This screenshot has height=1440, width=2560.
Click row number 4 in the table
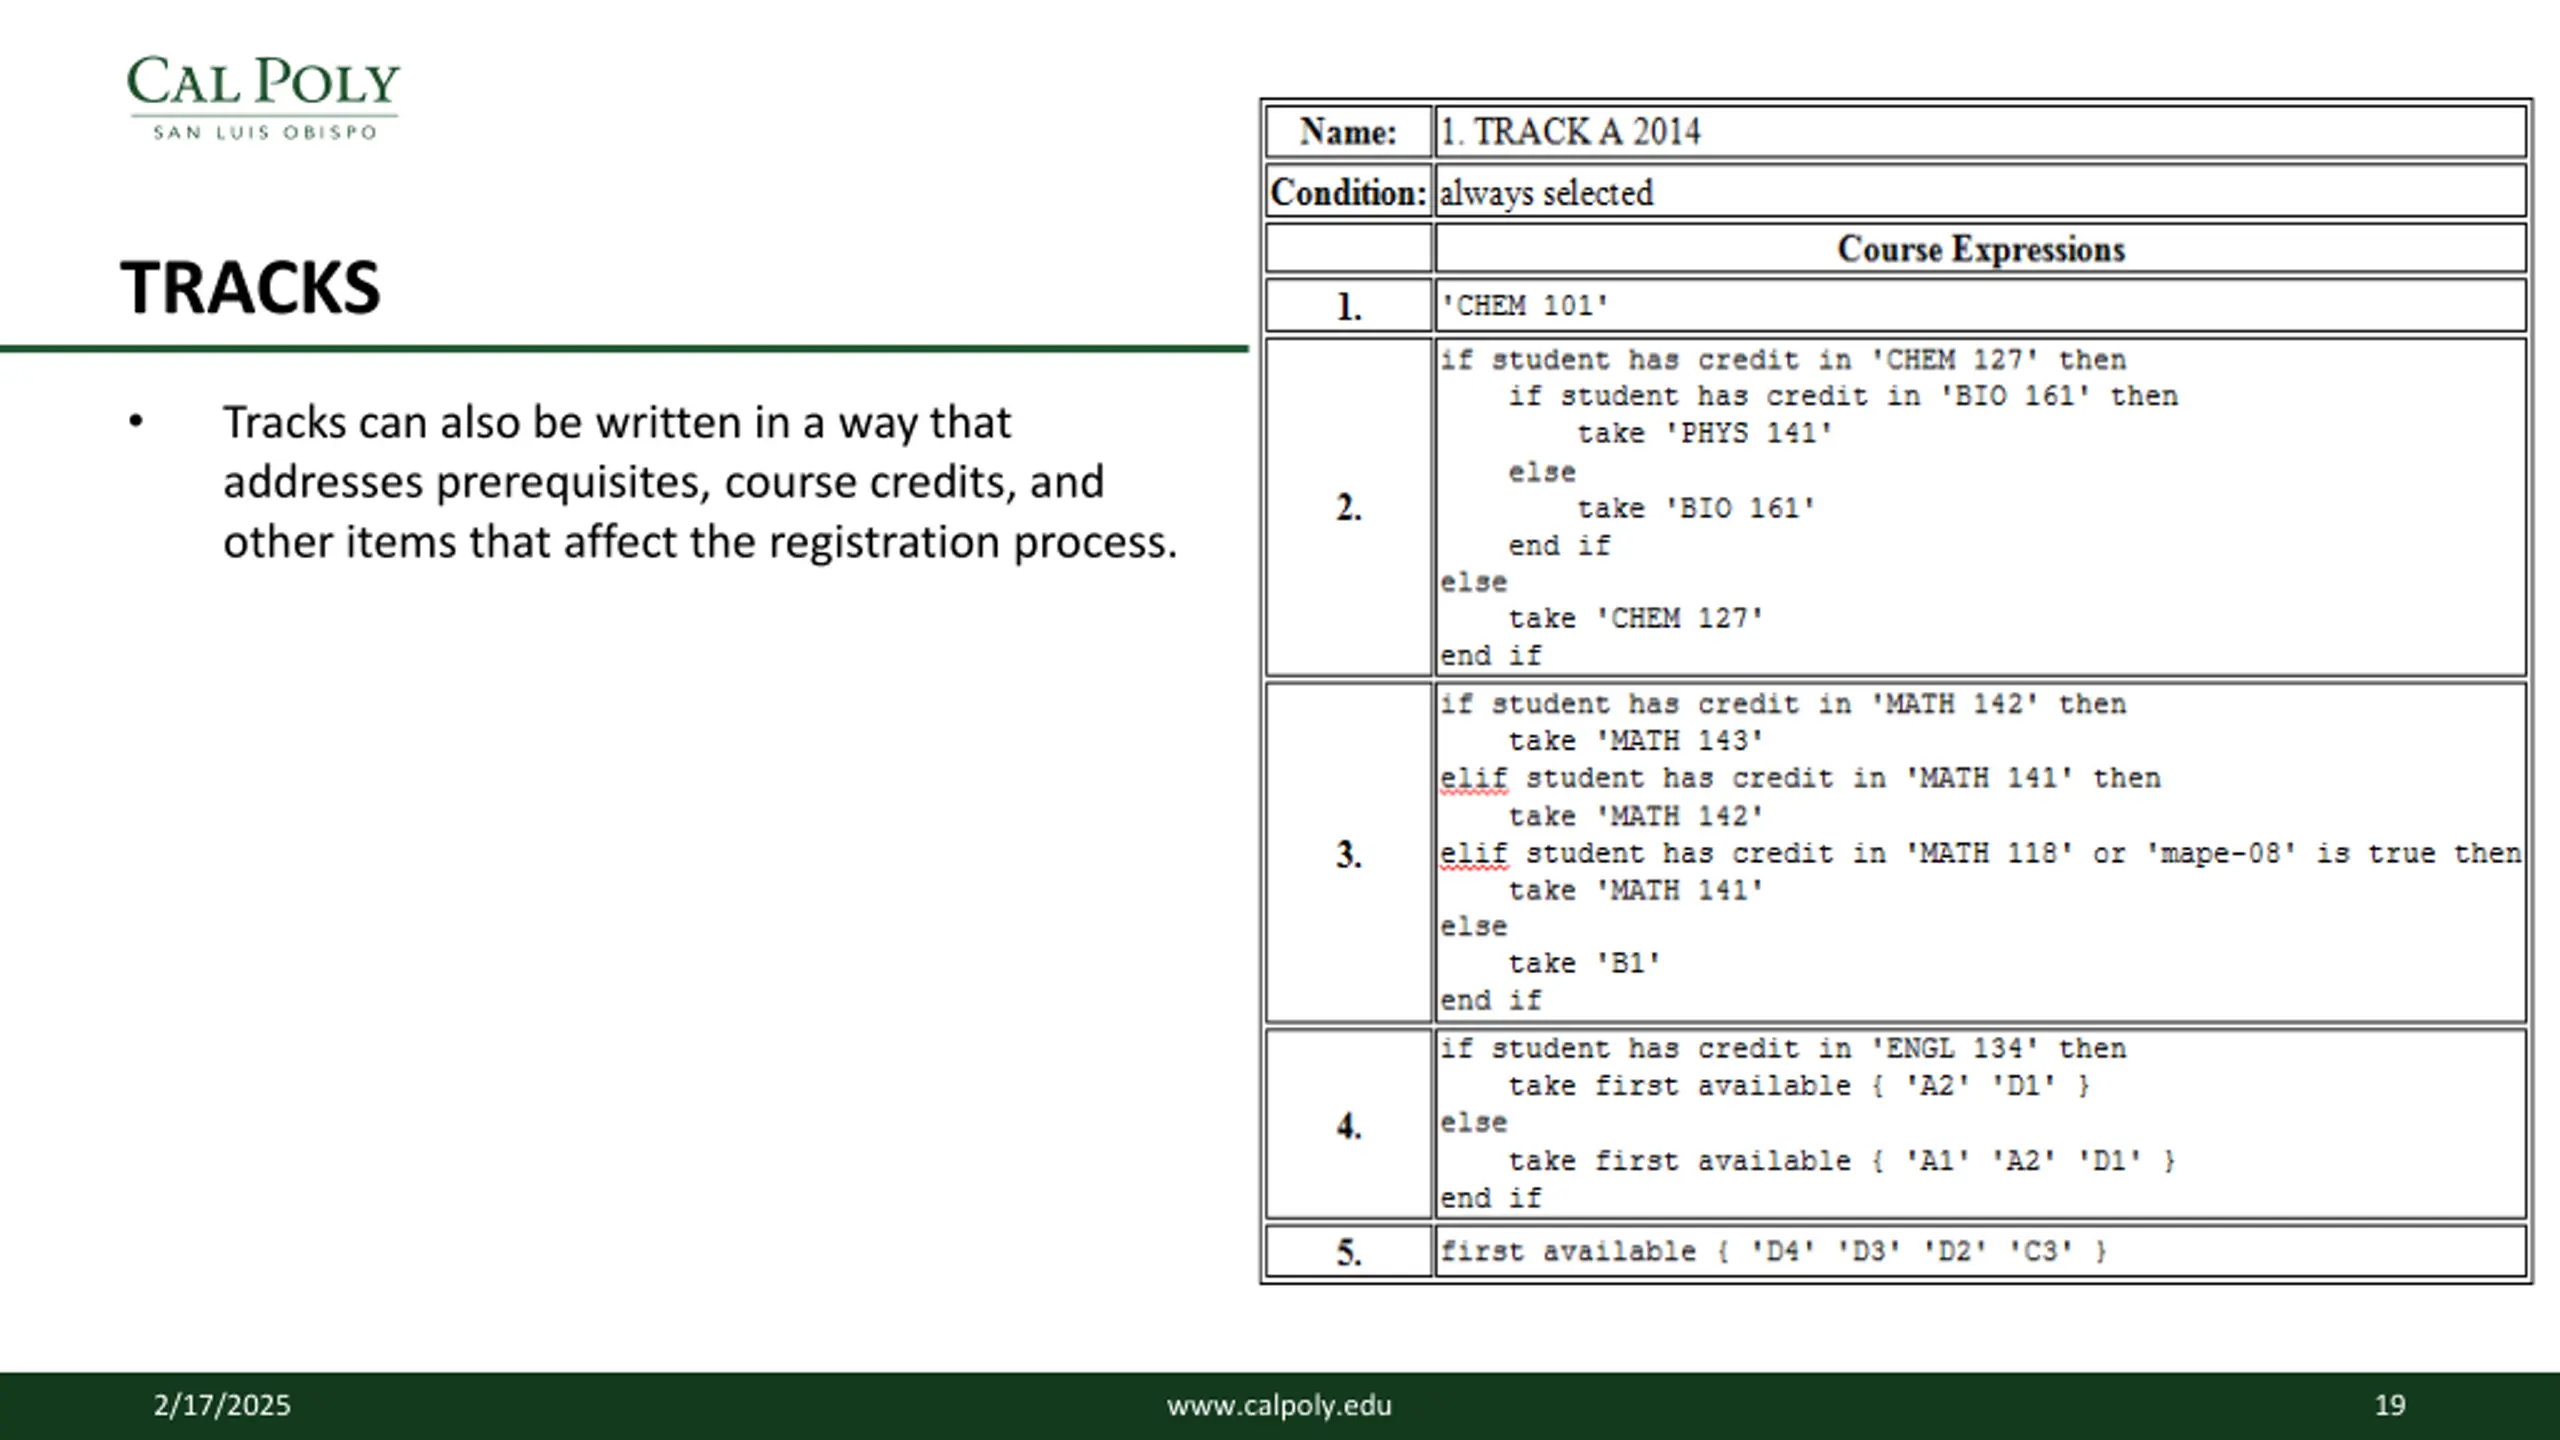[x=1348, y=1125]
